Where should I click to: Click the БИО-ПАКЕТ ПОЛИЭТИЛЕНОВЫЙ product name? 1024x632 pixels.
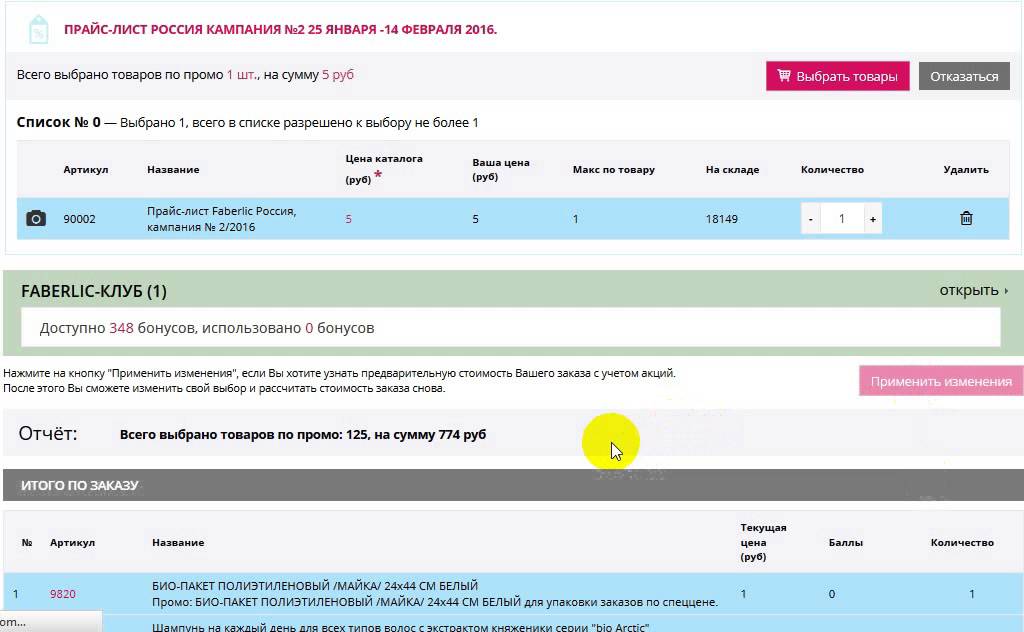click(315, 586)
